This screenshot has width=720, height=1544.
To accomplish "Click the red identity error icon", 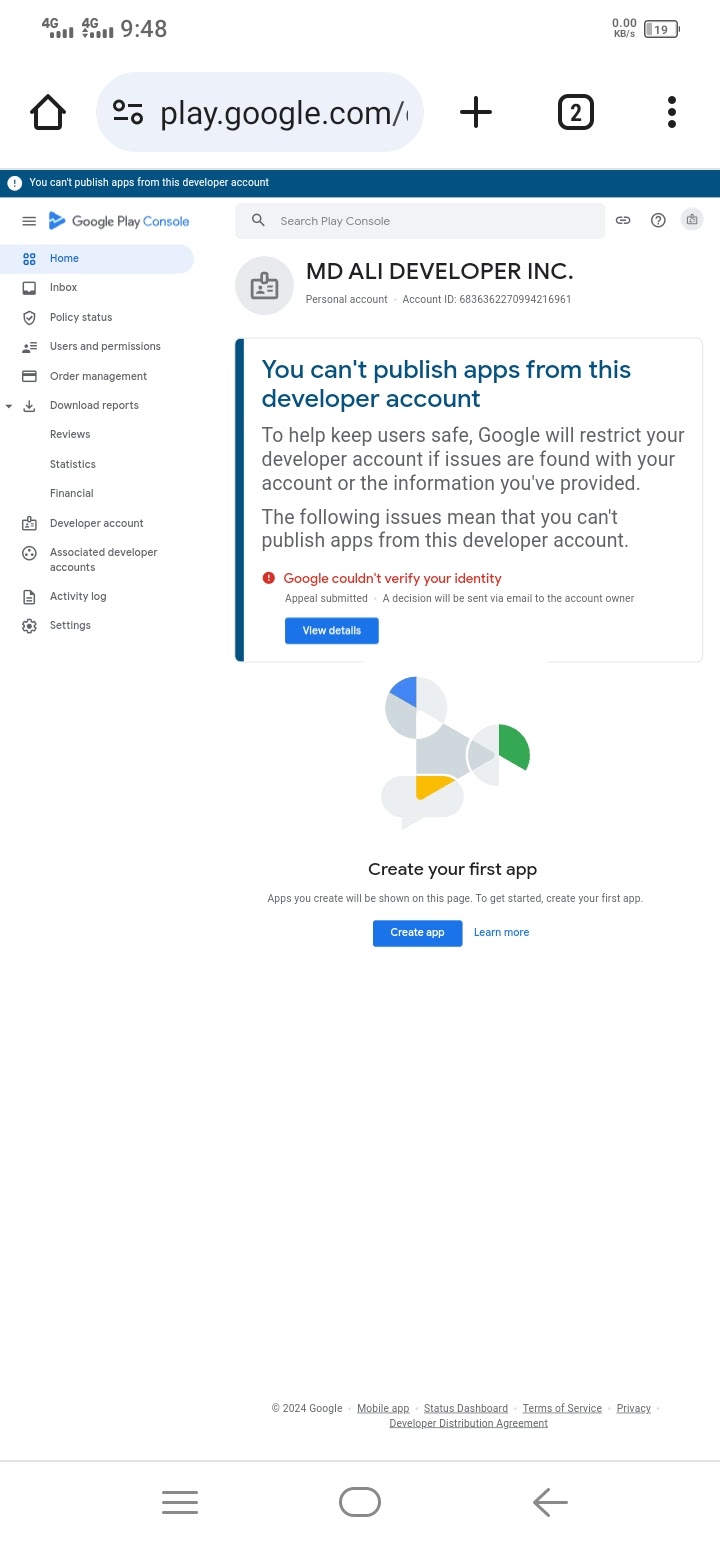I will click(268, 578).
